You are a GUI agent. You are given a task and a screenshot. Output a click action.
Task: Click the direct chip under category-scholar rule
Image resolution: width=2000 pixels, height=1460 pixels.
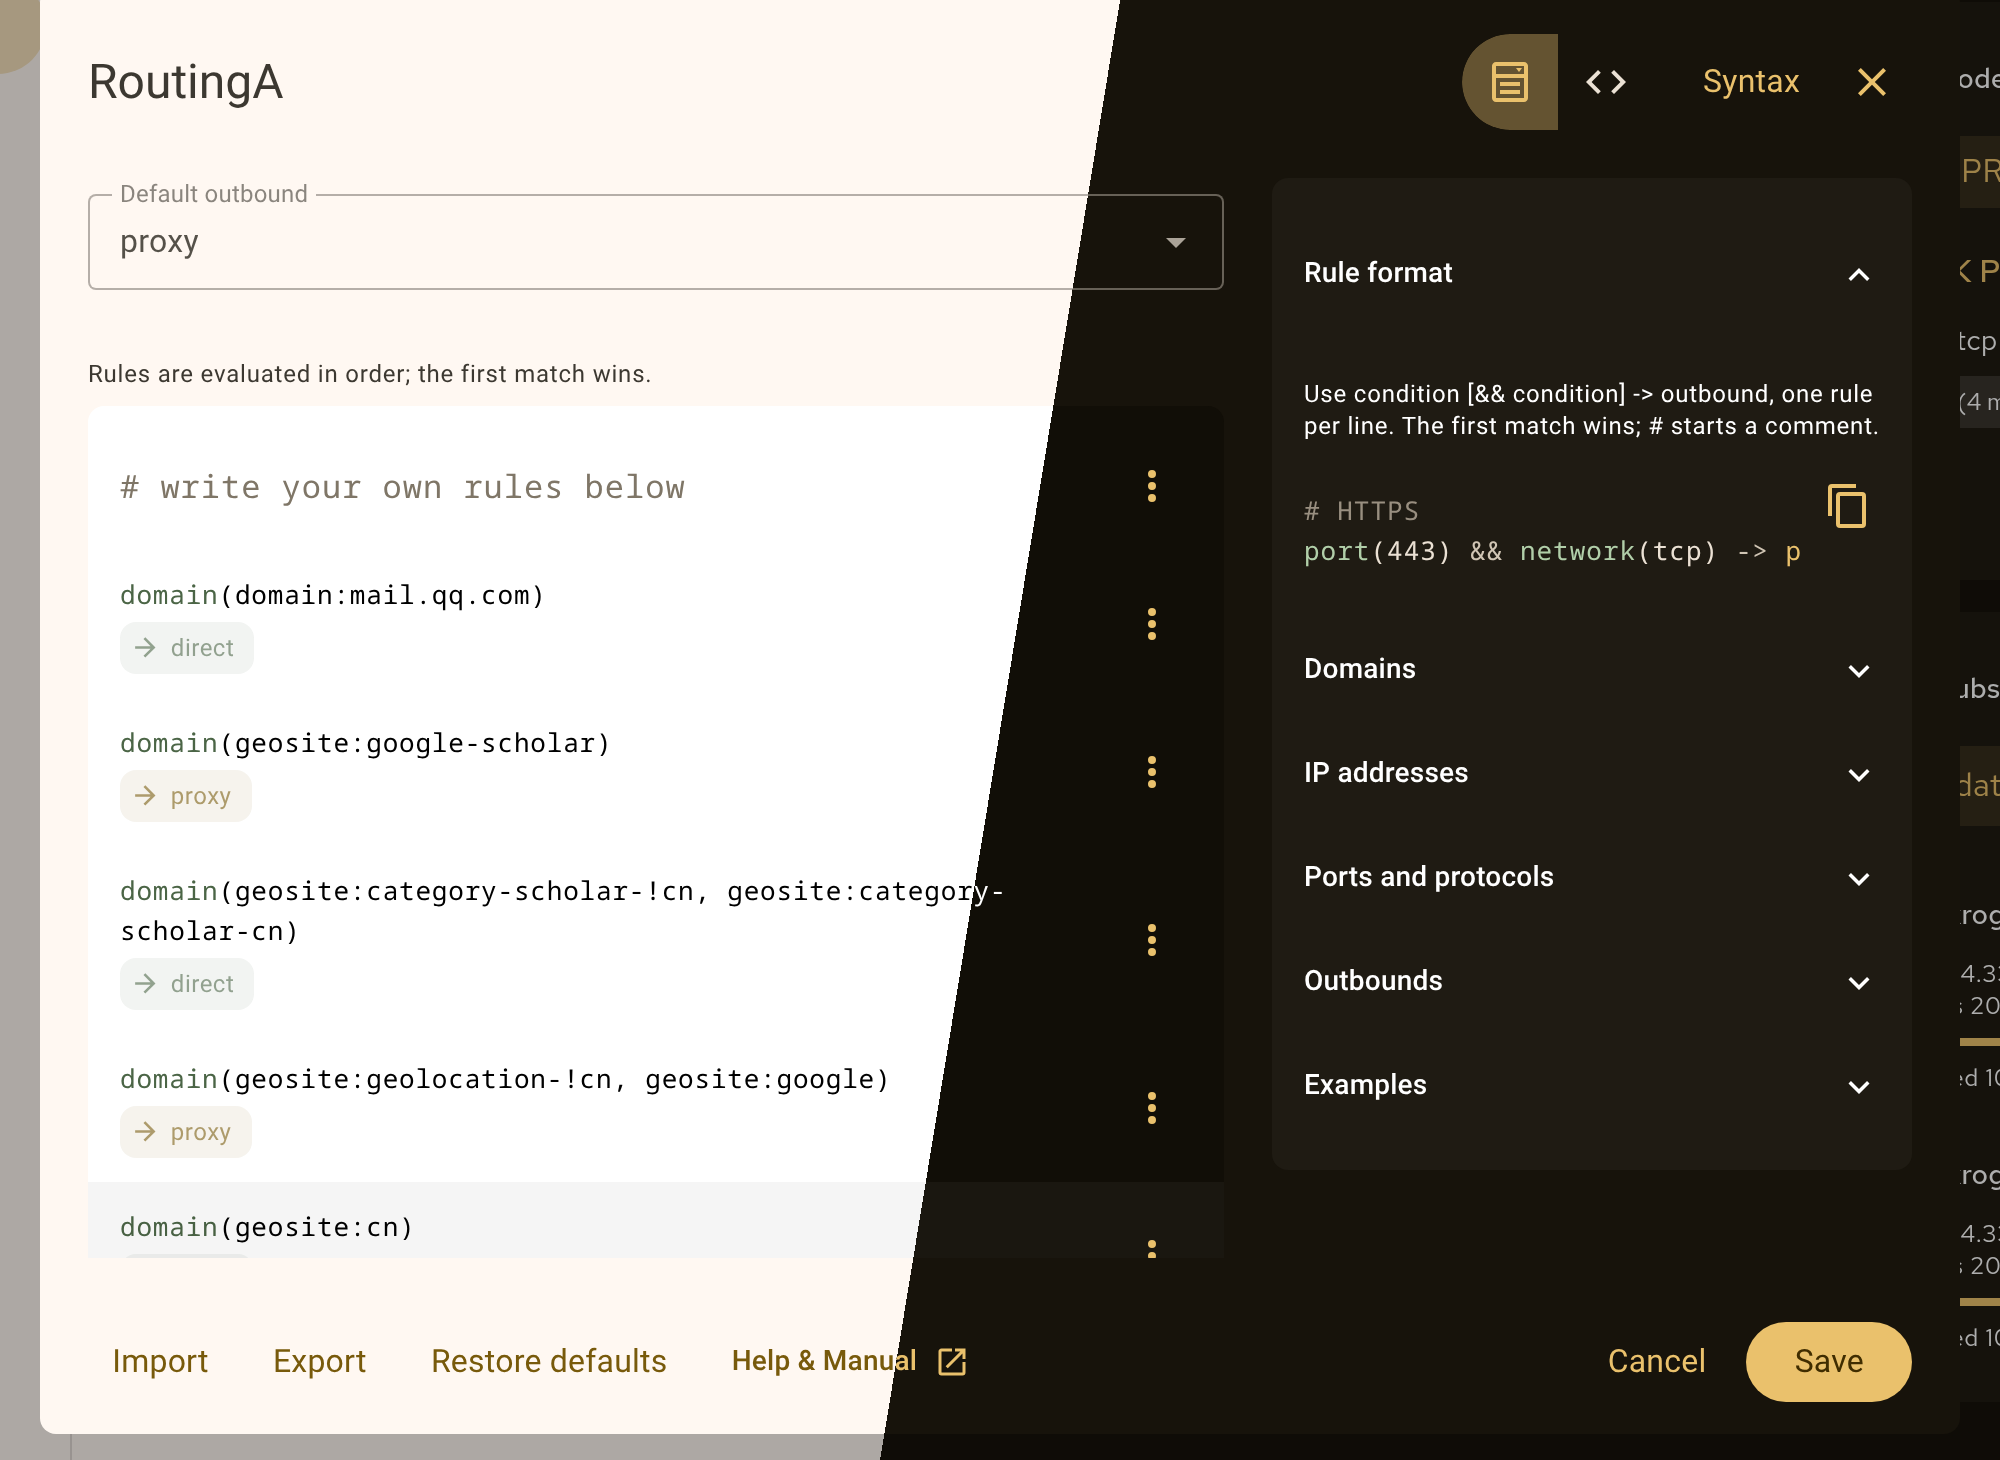coord(187,984)
